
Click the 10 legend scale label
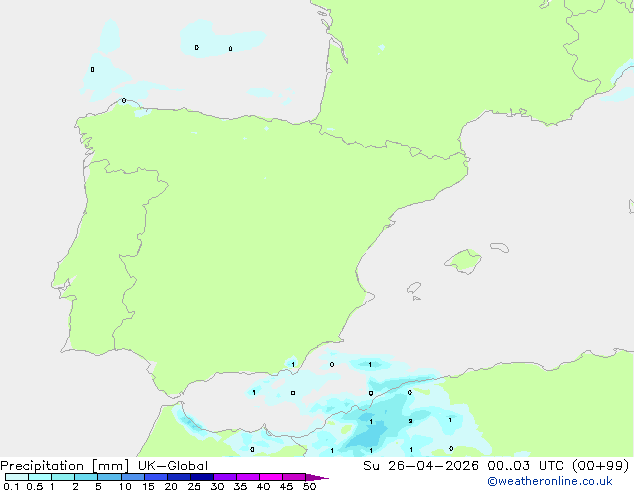coord(125,486)
